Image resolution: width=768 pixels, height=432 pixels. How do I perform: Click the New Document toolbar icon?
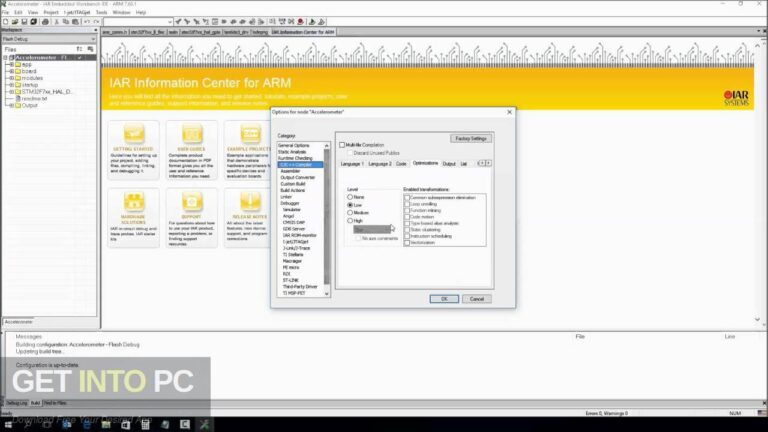pyautogui.click(x=5, y=22)
